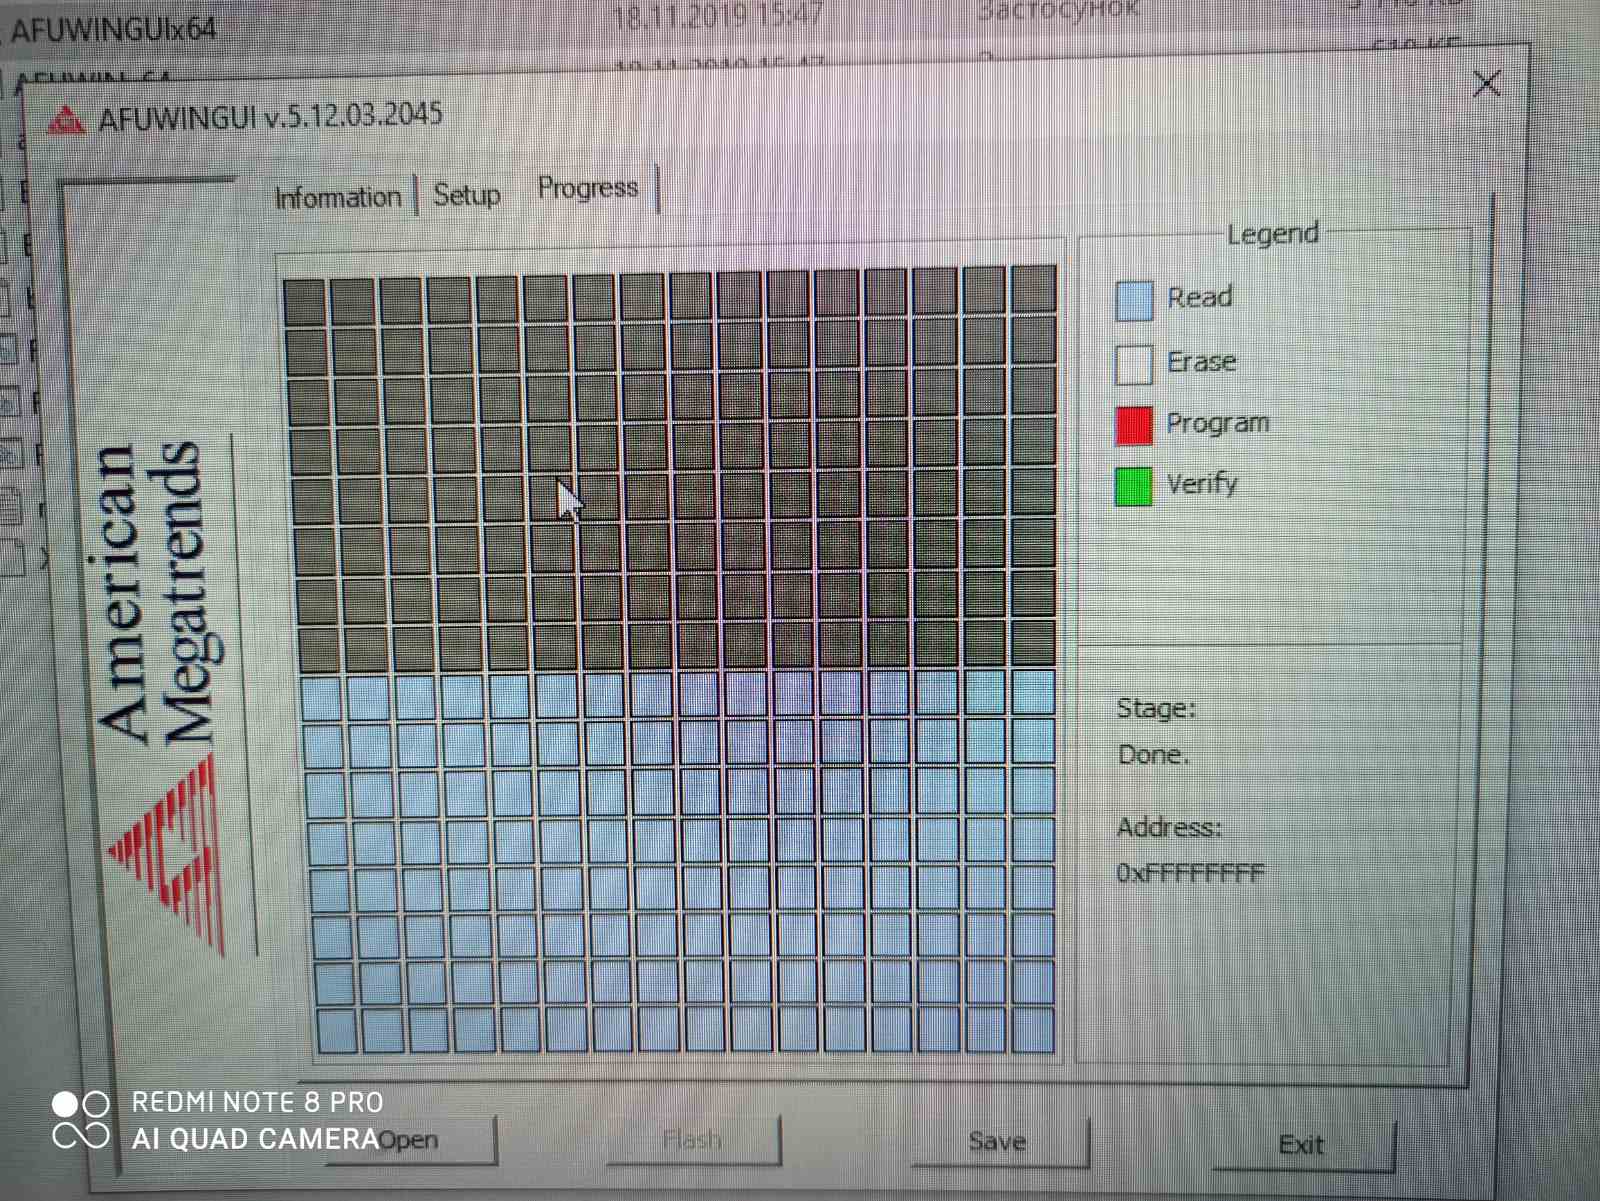The height and width of the screenshot is (1201, 1600).
Task: Click the disabled Flash button
Action: (693, 1140)
